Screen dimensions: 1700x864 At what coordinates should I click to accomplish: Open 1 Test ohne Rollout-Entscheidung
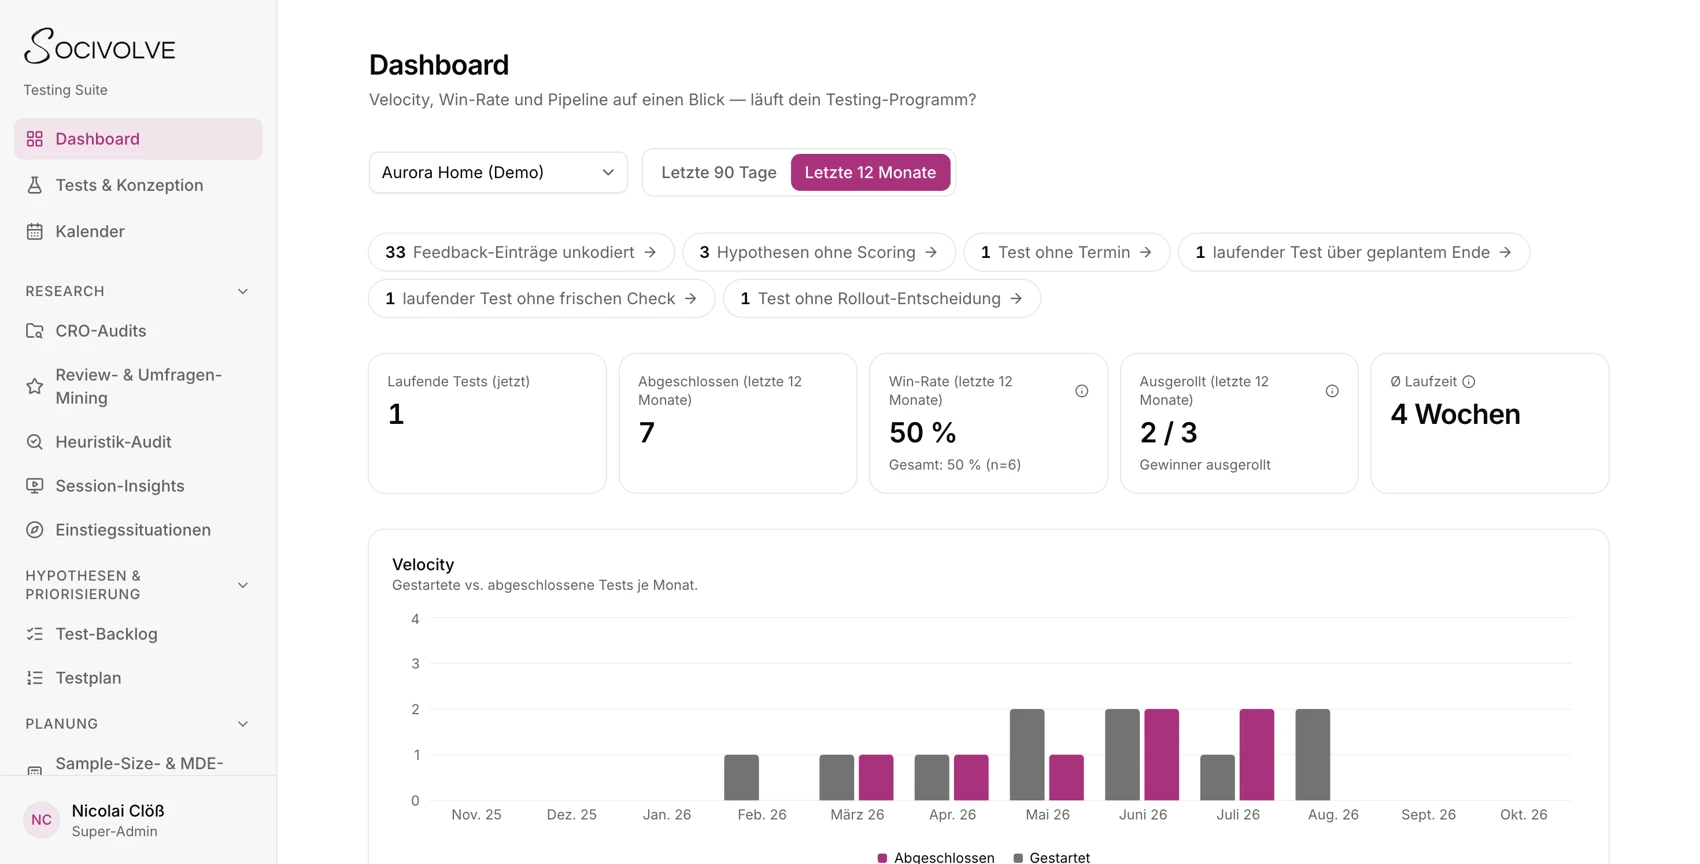click(x=882, y=298)
